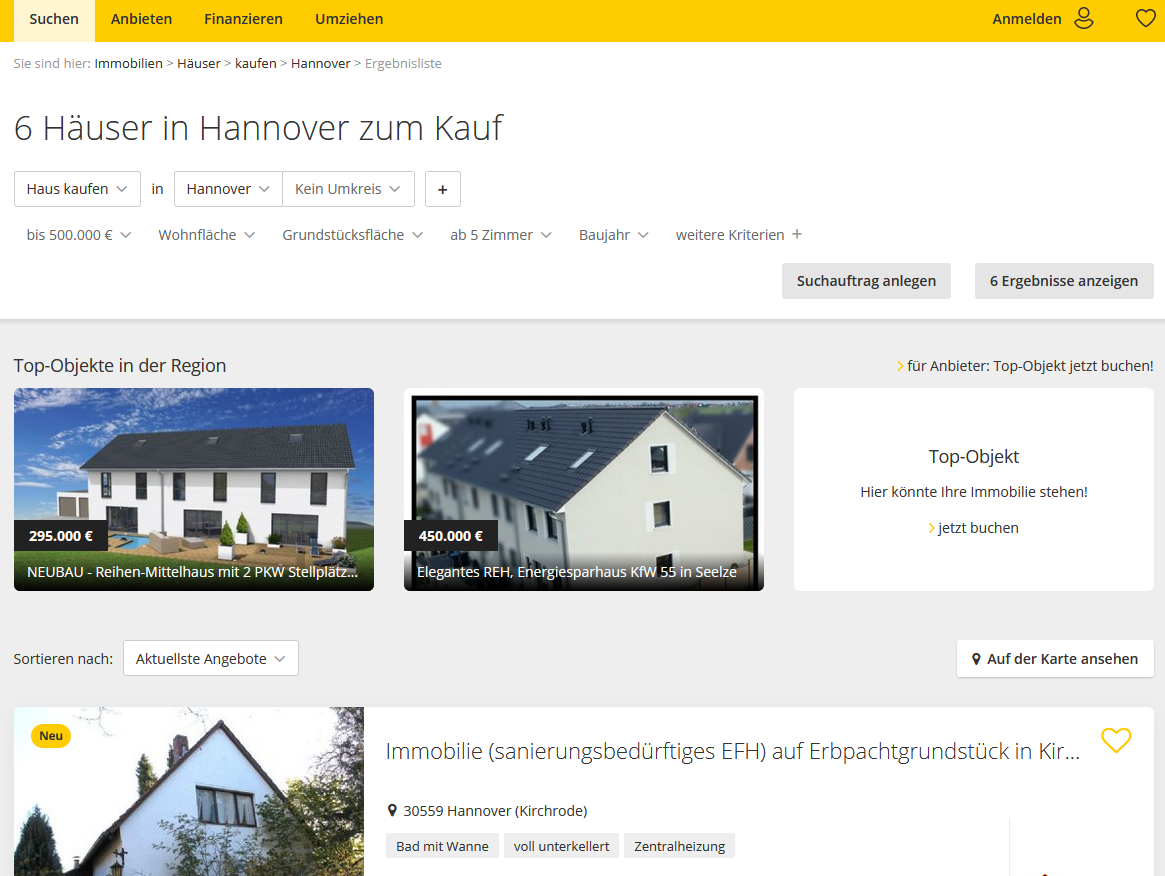The image size is (1165, 876).
Task: Open the Wohnfläche filter
Action: (206, 235)
